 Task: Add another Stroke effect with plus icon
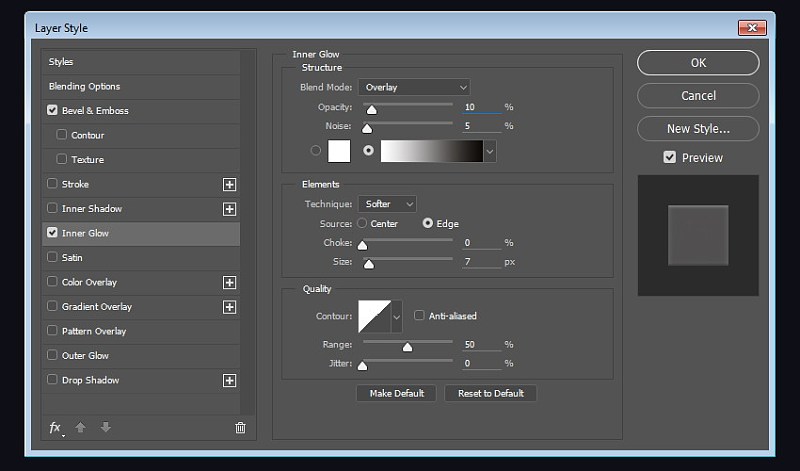[x=230, y=184]
